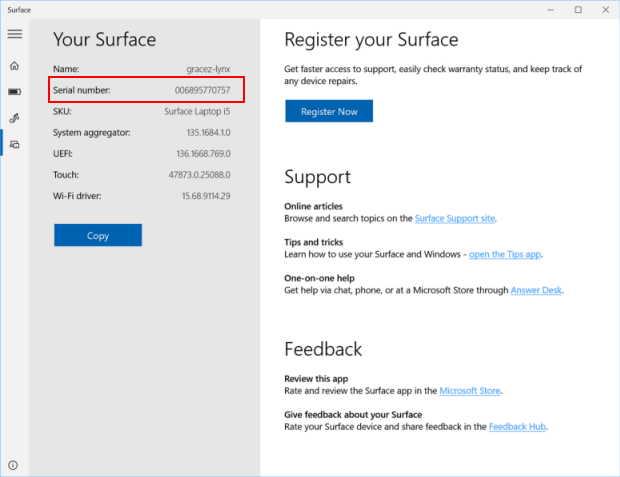Click the Review this app subheading
Viewport: 620px width, 477px height.
[316, 379]
